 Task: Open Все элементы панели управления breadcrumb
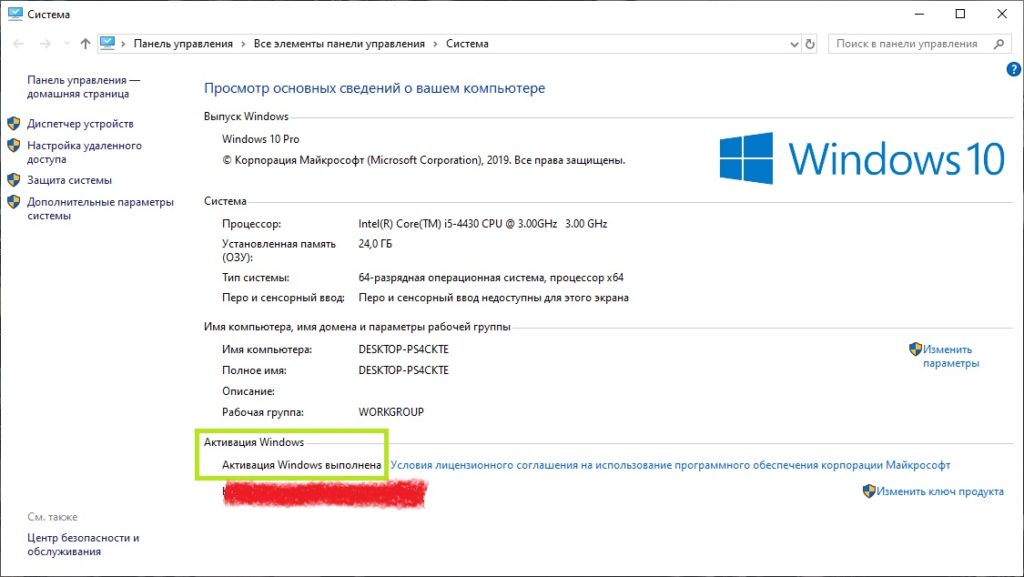coord(339,44)
